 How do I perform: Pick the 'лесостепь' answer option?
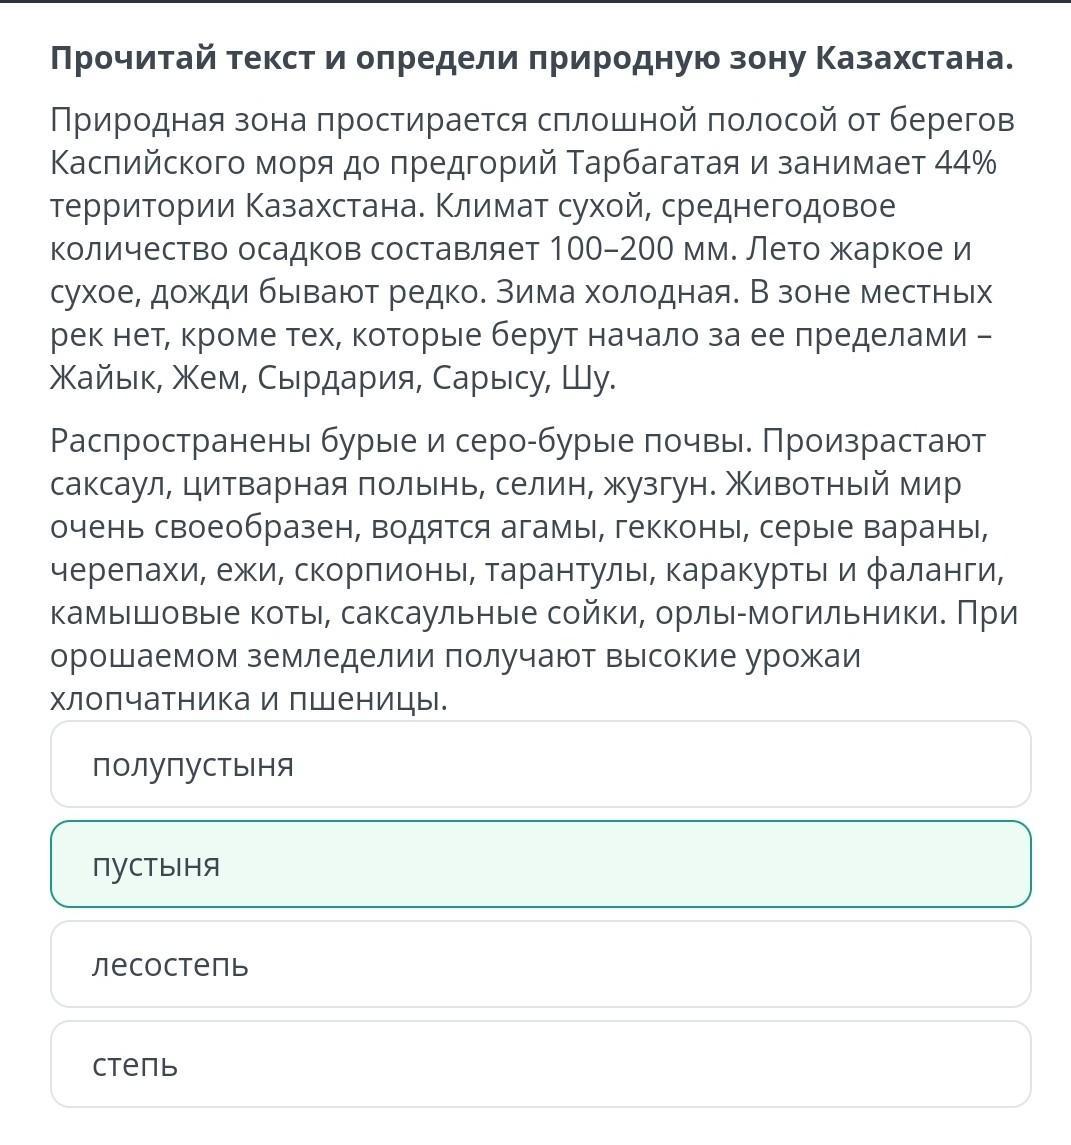pos(540,964)
